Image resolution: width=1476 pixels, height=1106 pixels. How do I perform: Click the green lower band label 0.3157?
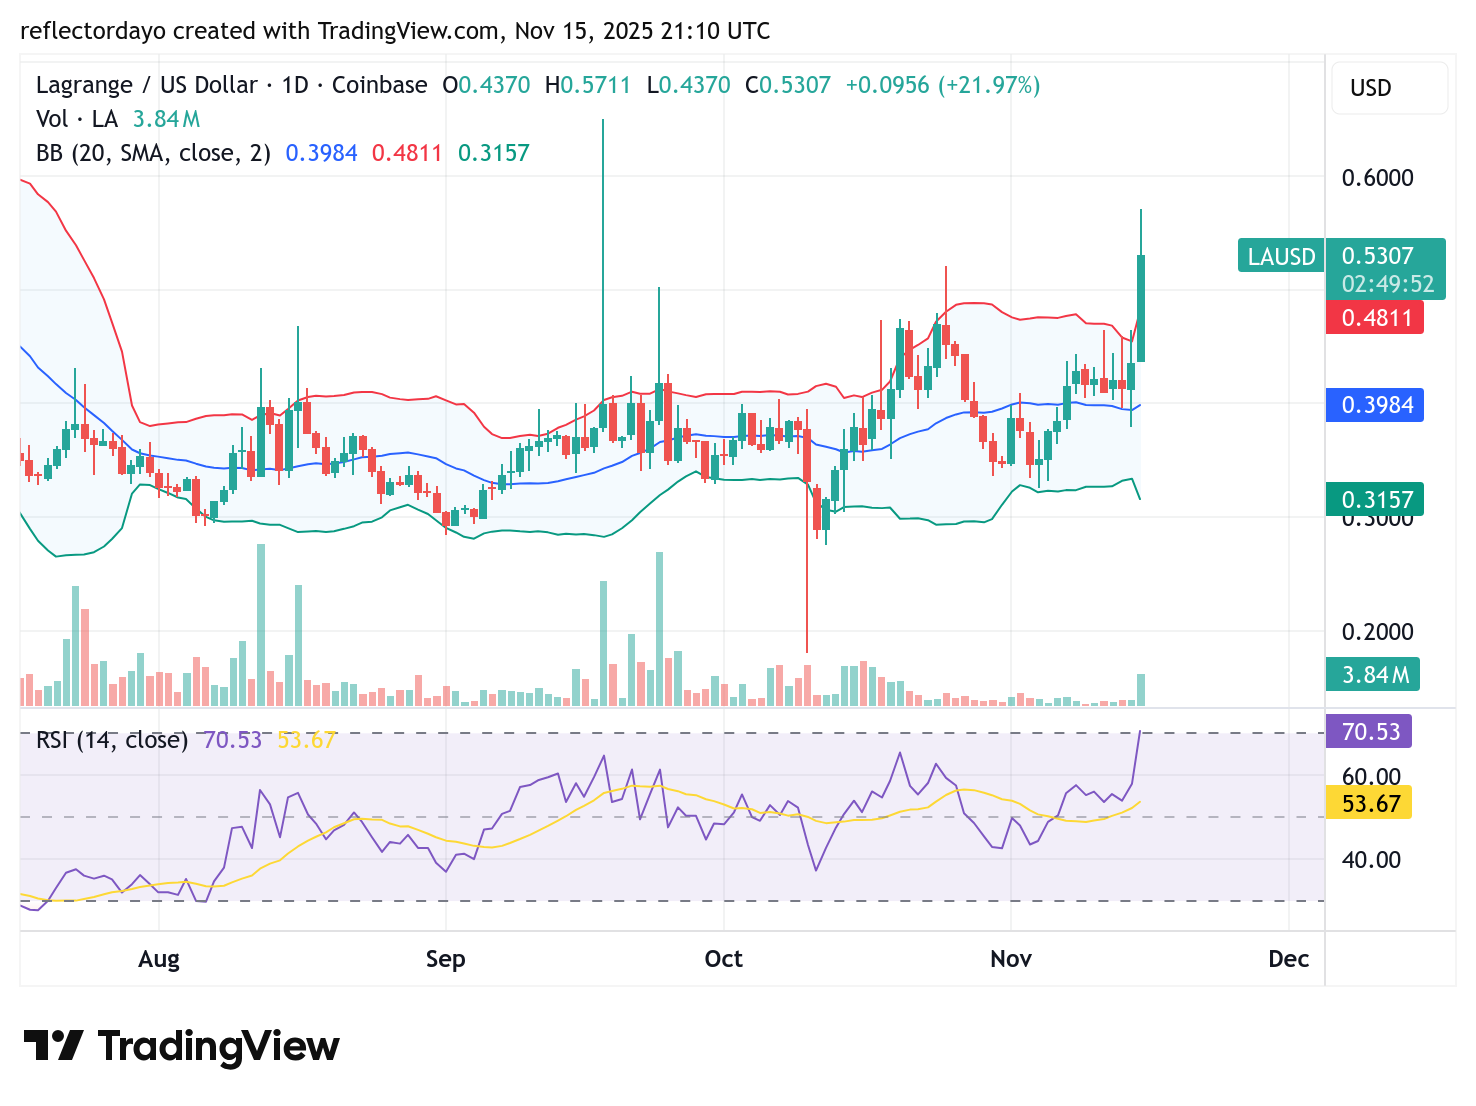click(1375, 499)
